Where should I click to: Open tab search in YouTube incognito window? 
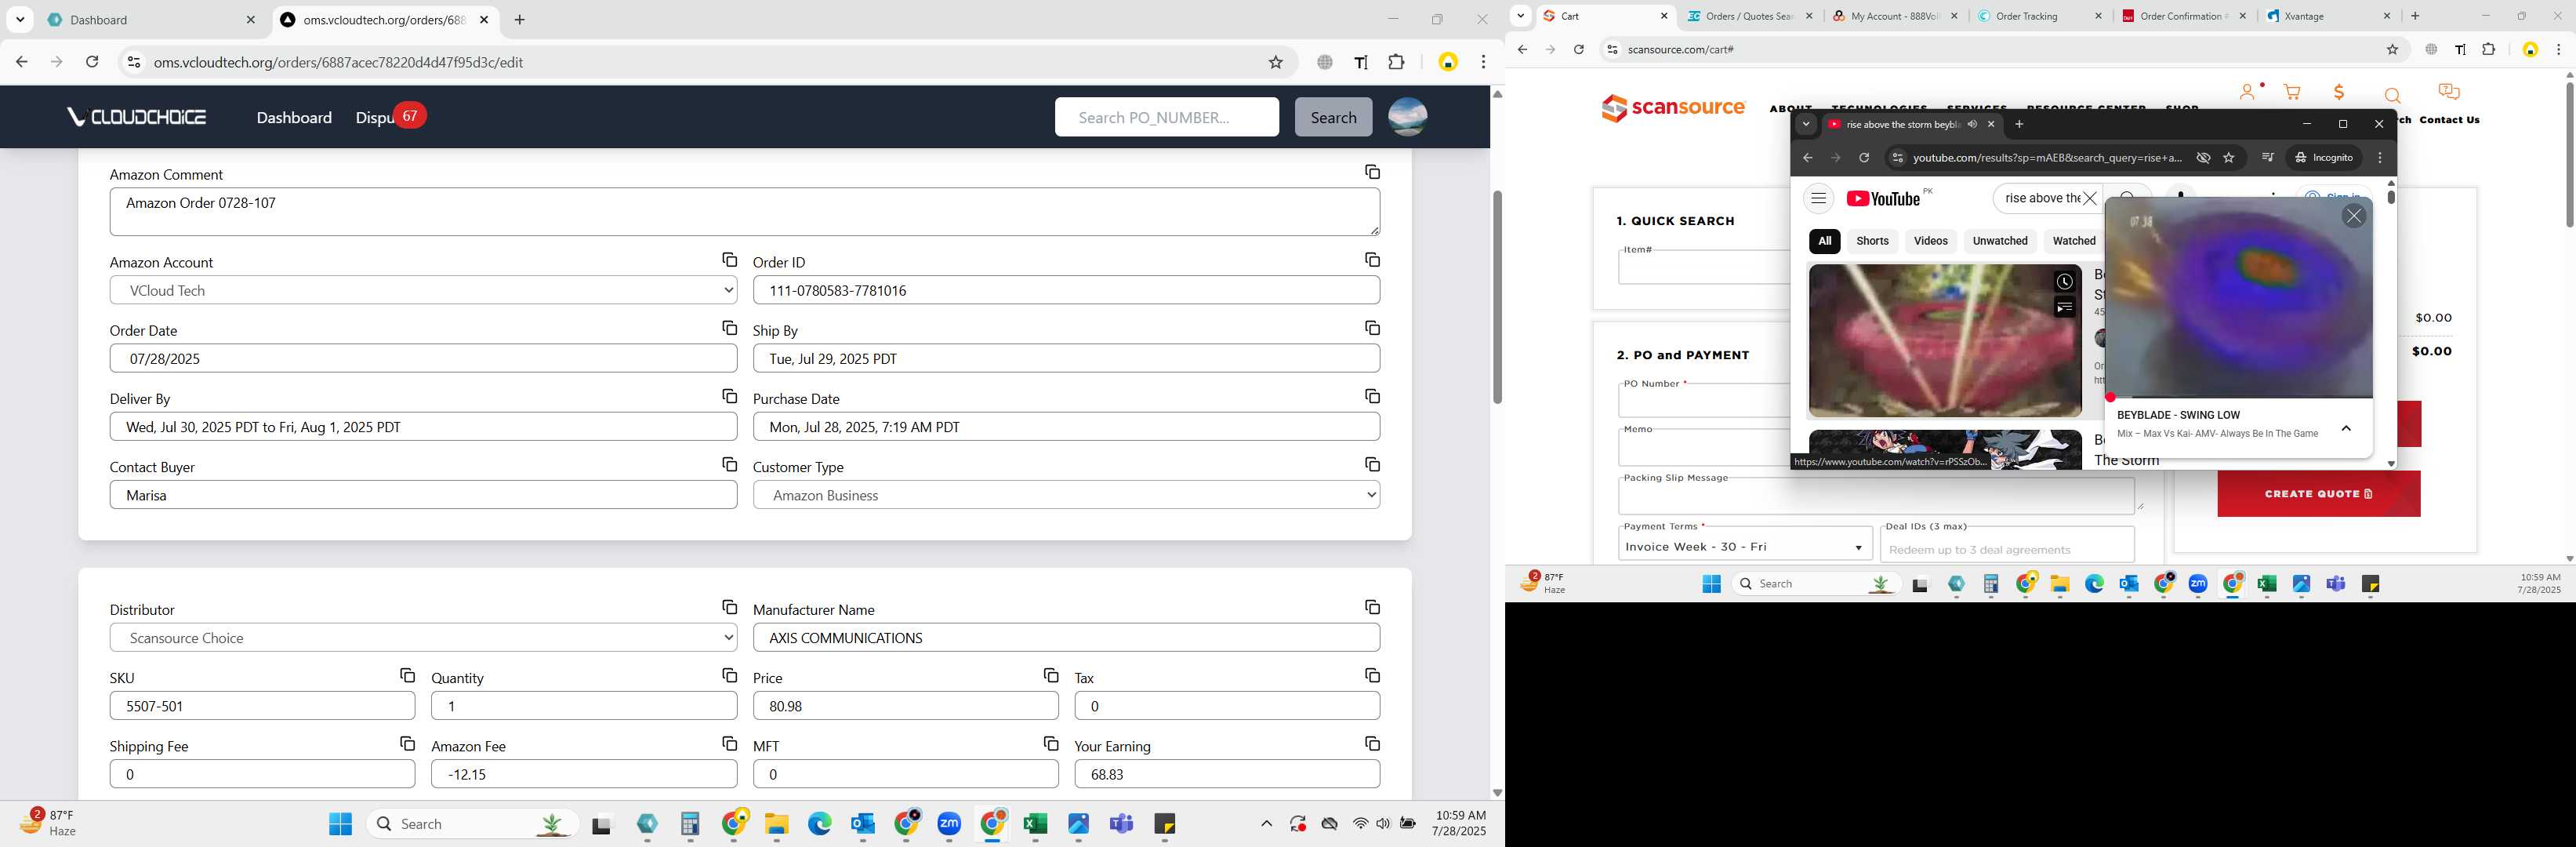pos(1806,125)
